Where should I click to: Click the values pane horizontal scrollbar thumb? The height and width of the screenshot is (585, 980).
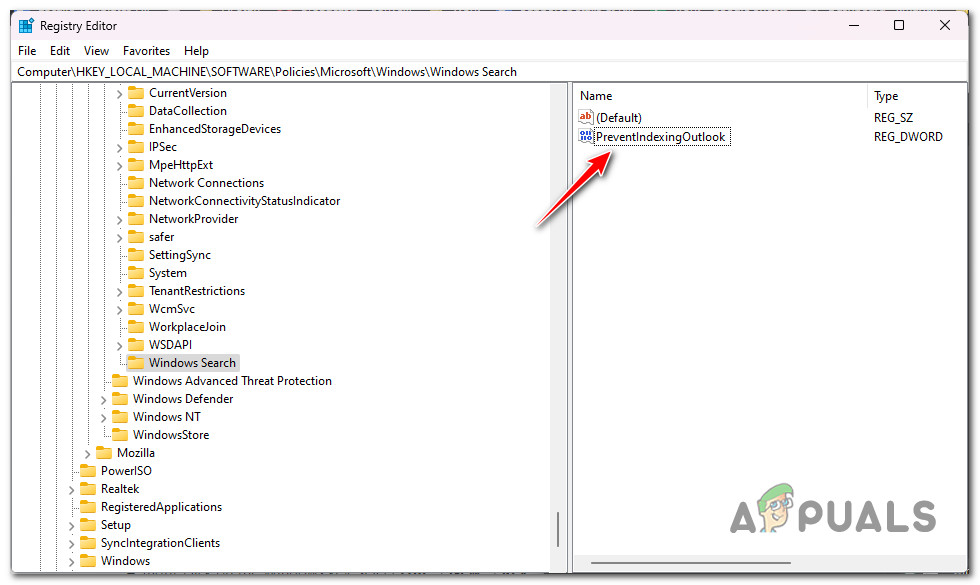(x=691, y=563)
